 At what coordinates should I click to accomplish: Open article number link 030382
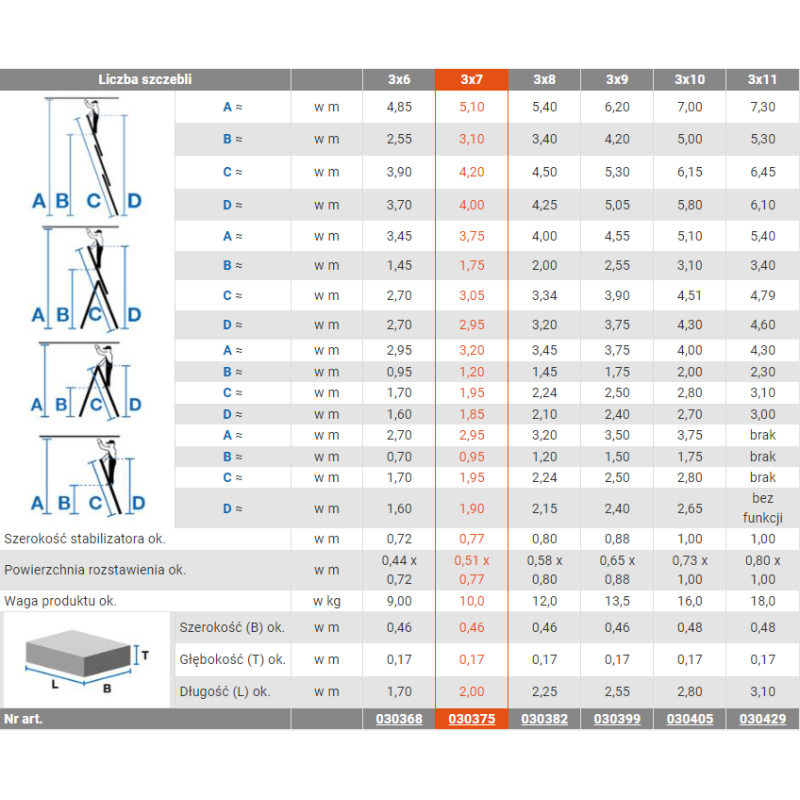[544, 719]
